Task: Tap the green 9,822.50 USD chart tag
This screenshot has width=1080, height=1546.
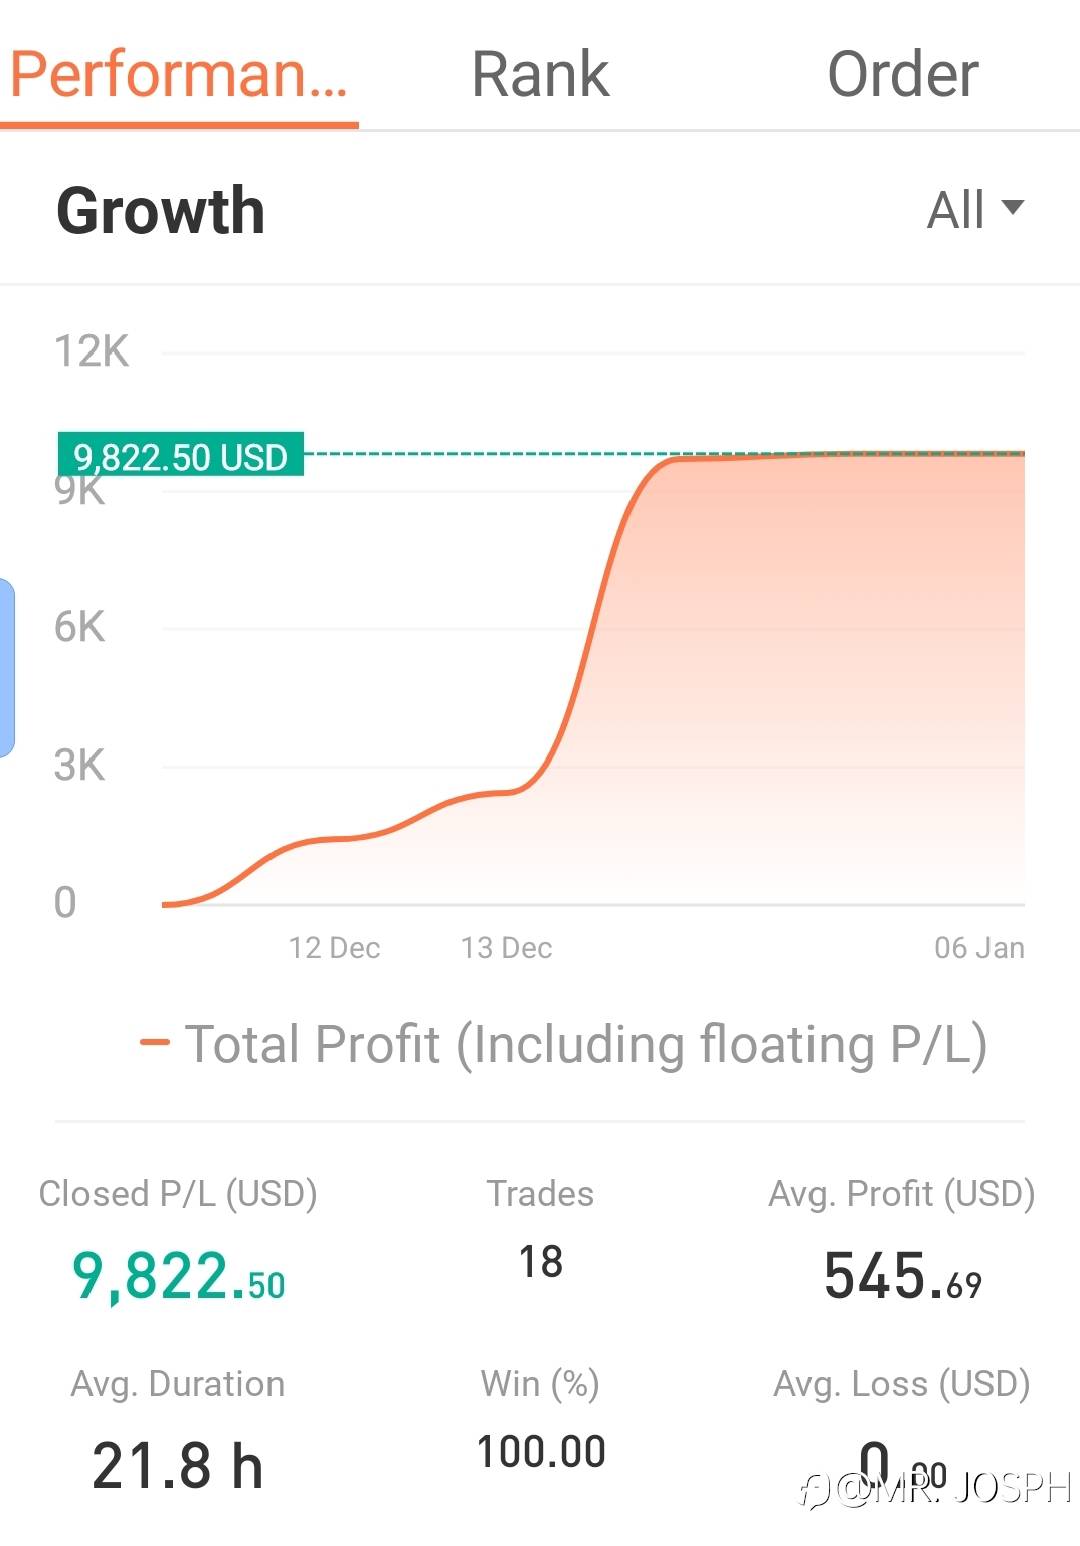Action: click(x=181, y=456)
